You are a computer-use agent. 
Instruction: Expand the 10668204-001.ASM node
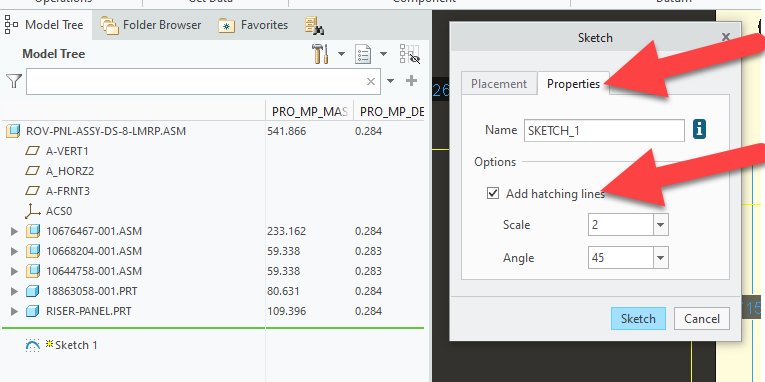15,251
